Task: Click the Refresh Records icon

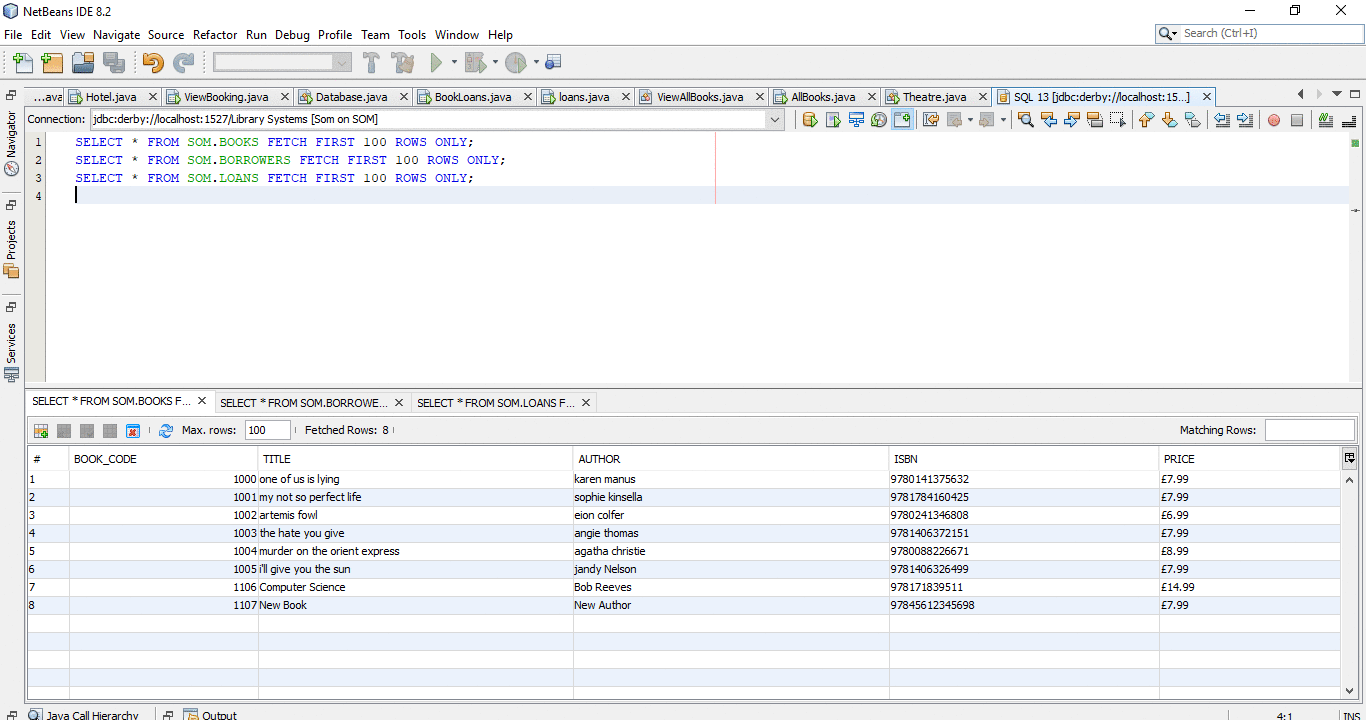Action: coord(166,431)
